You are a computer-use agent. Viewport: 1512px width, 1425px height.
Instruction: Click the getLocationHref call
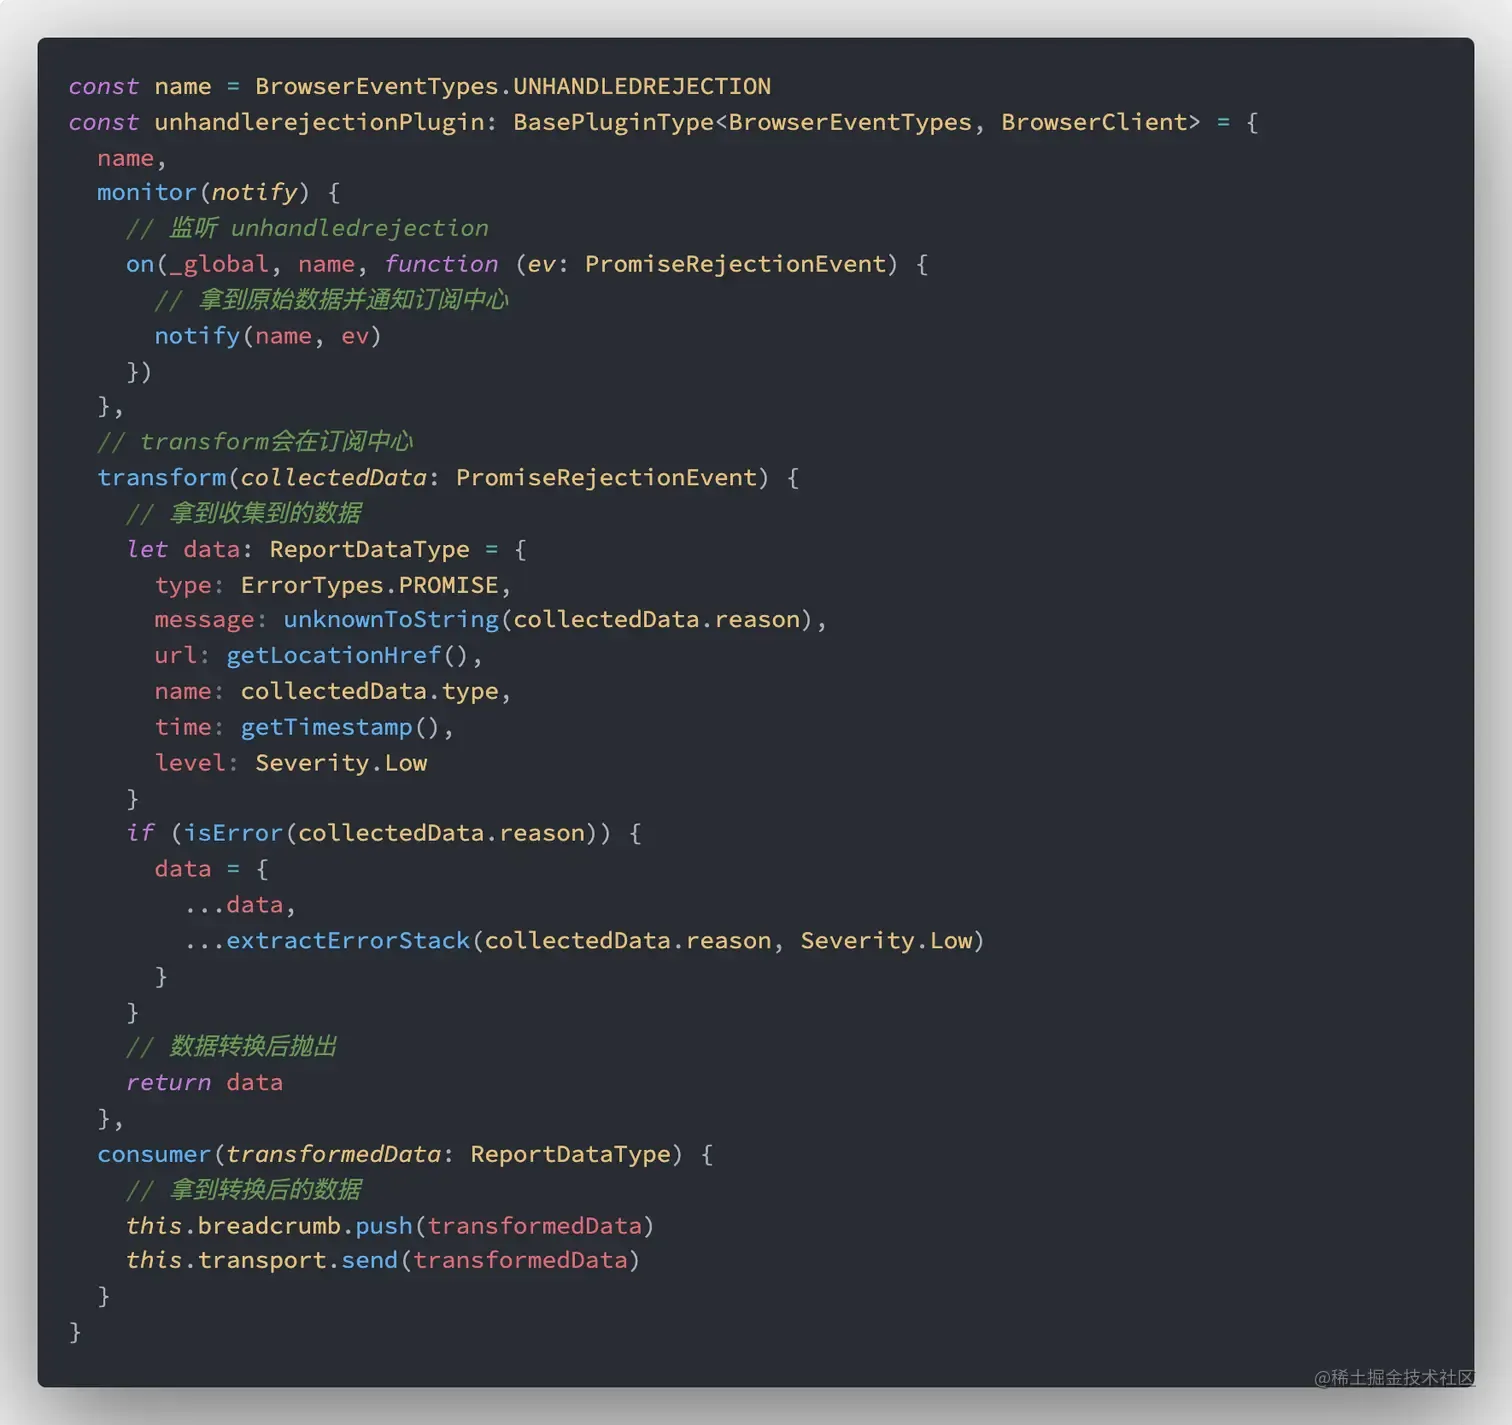click(333, 656)
